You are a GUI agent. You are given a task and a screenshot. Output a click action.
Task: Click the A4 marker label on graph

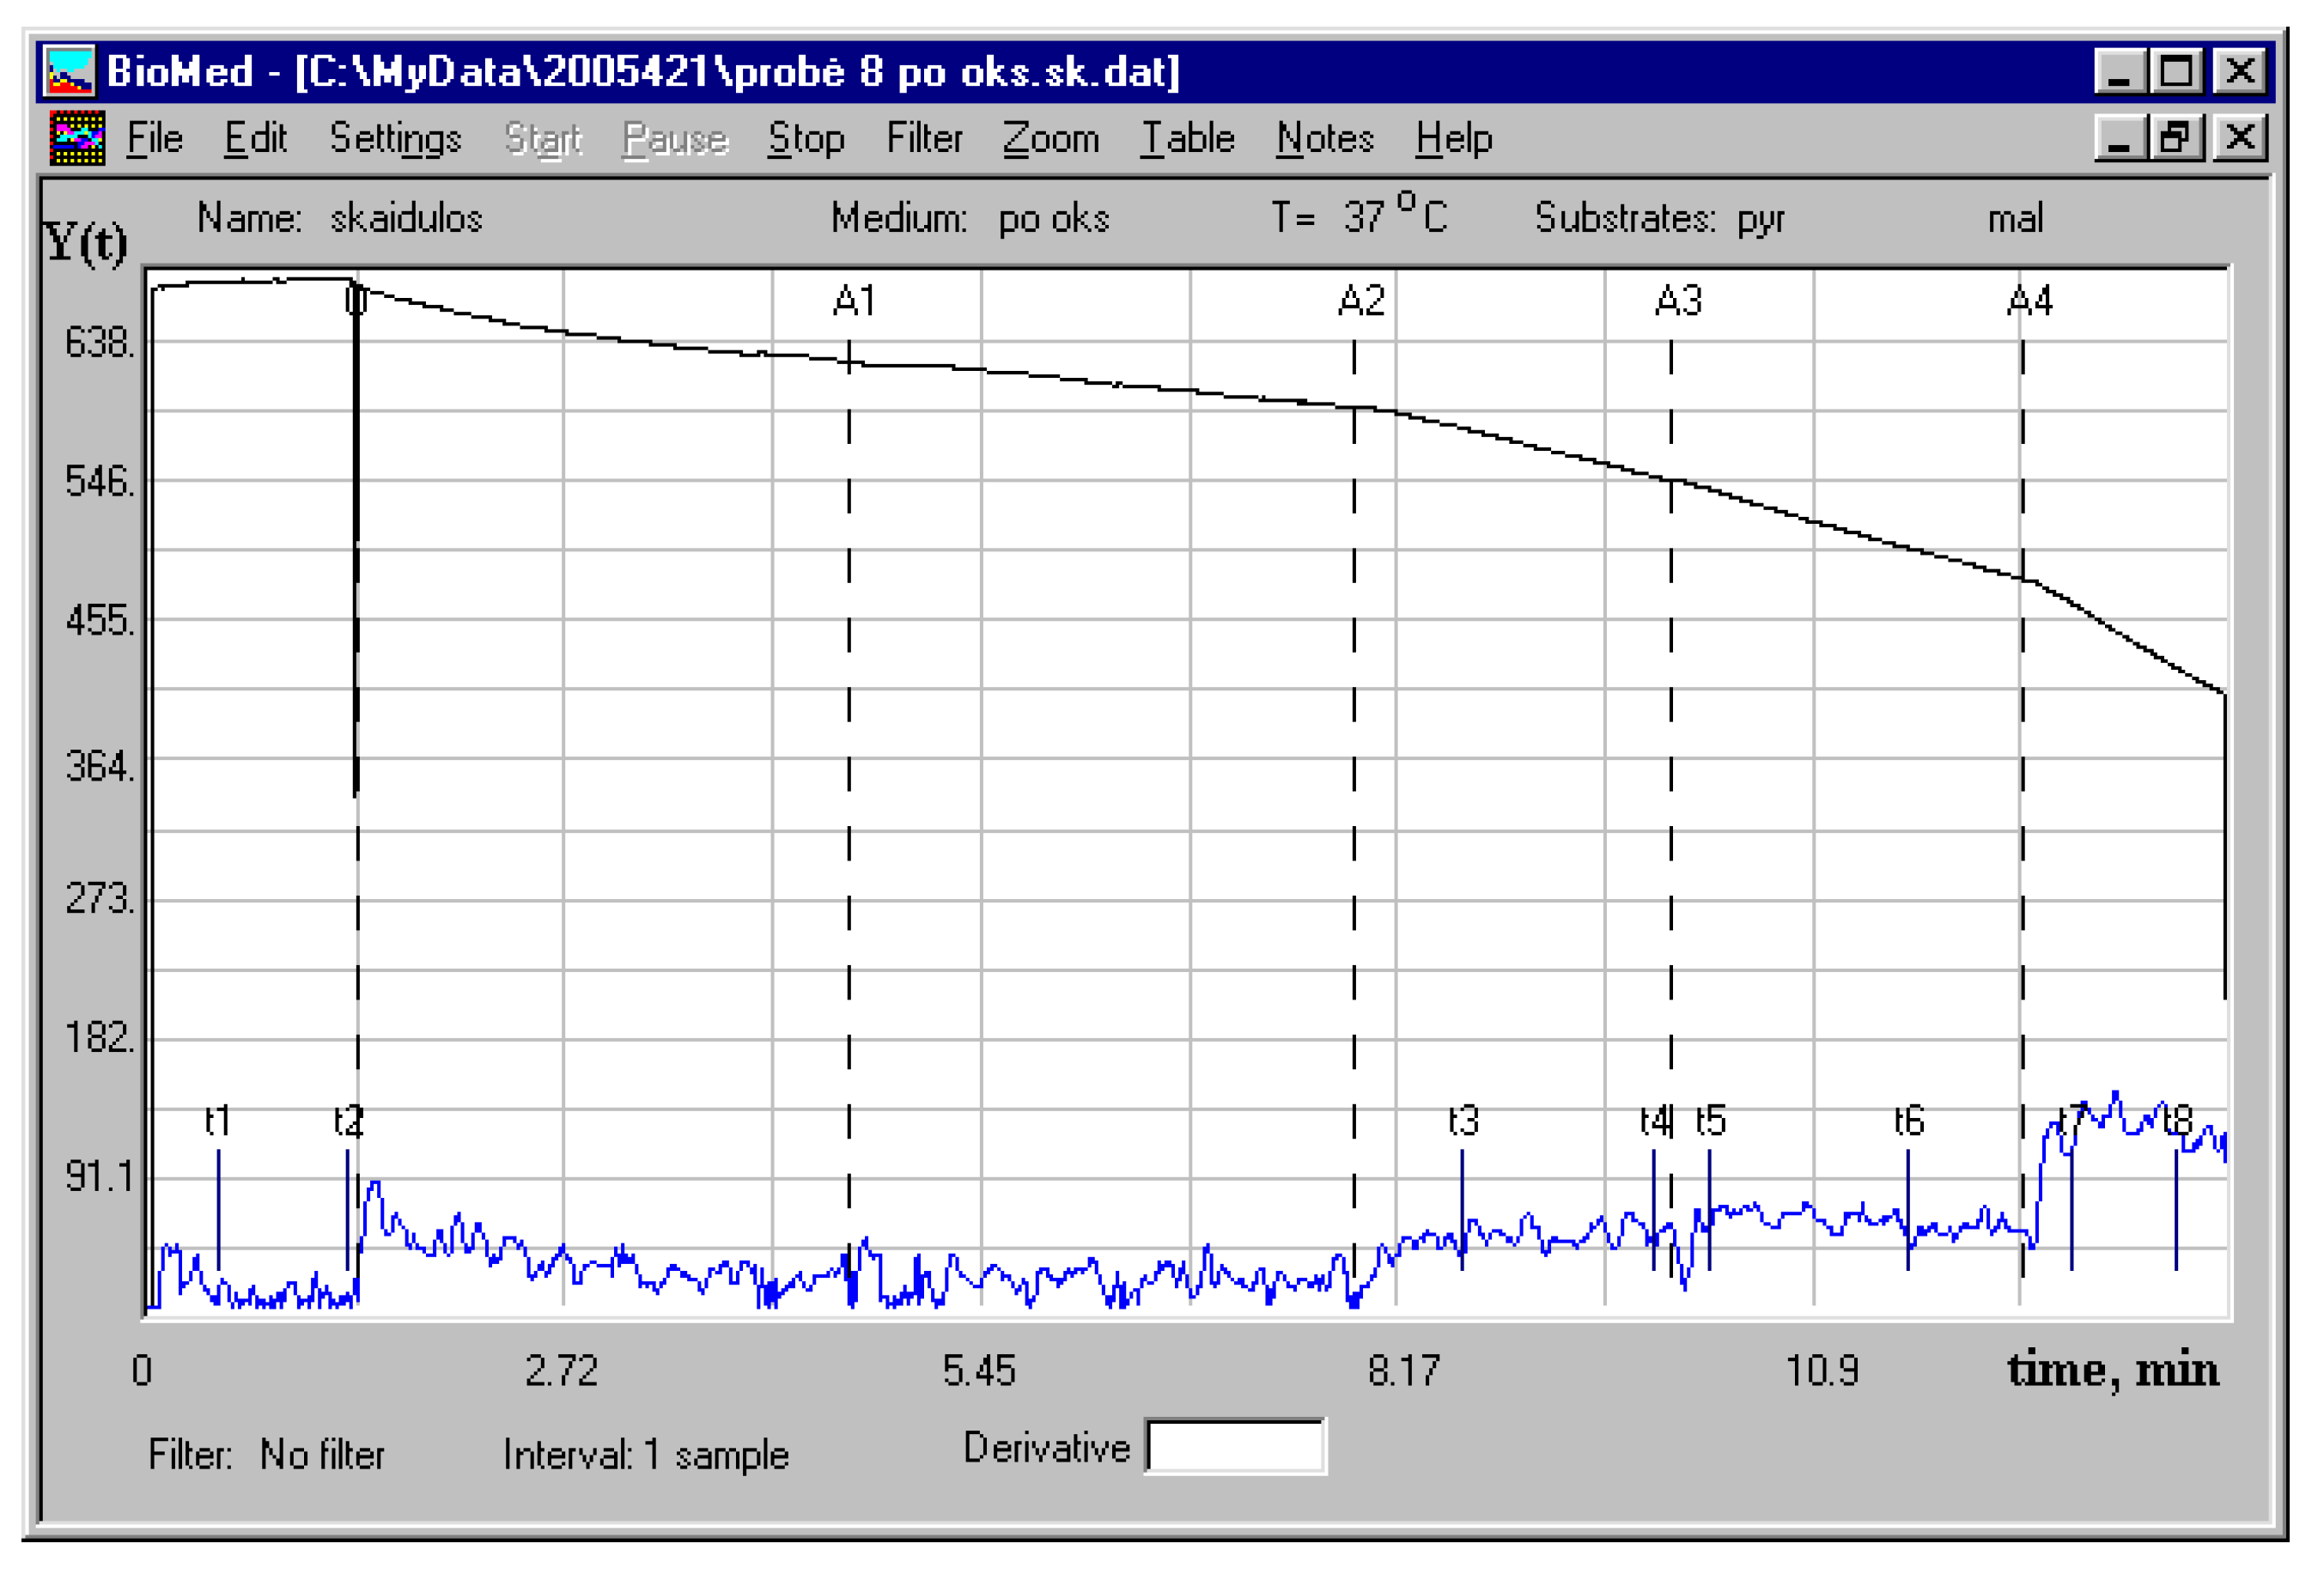point(2029,301)
